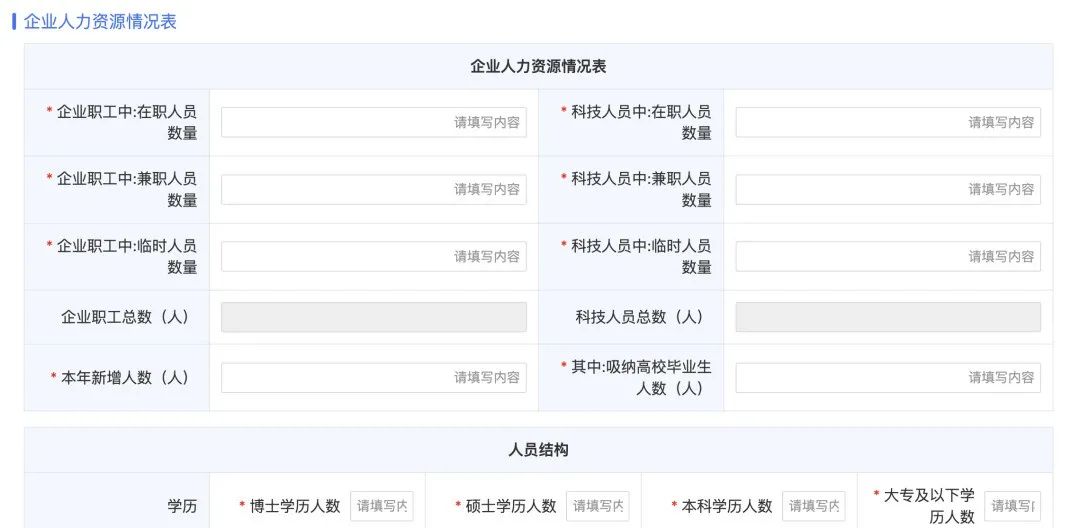This screenshot has height=528, width=1080.
Task: Click the 本年新增人数（人） label
Action: [x=125, y=377]
